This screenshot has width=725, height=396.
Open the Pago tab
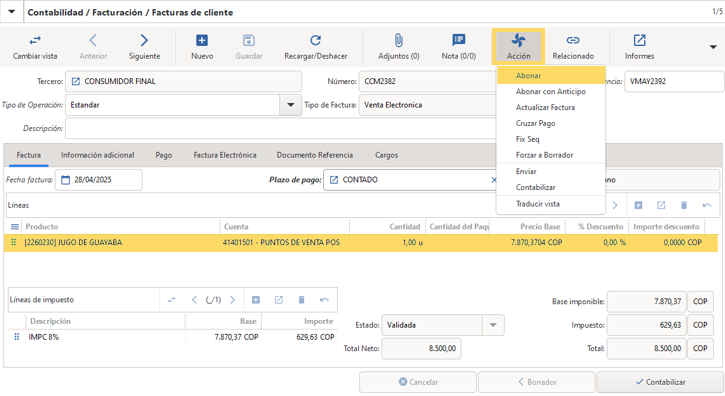click(x=164, y=155)
